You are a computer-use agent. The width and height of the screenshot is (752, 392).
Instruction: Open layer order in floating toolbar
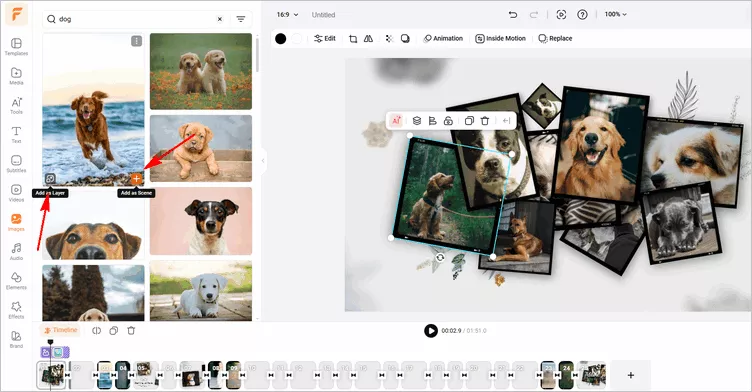(417, 121)
